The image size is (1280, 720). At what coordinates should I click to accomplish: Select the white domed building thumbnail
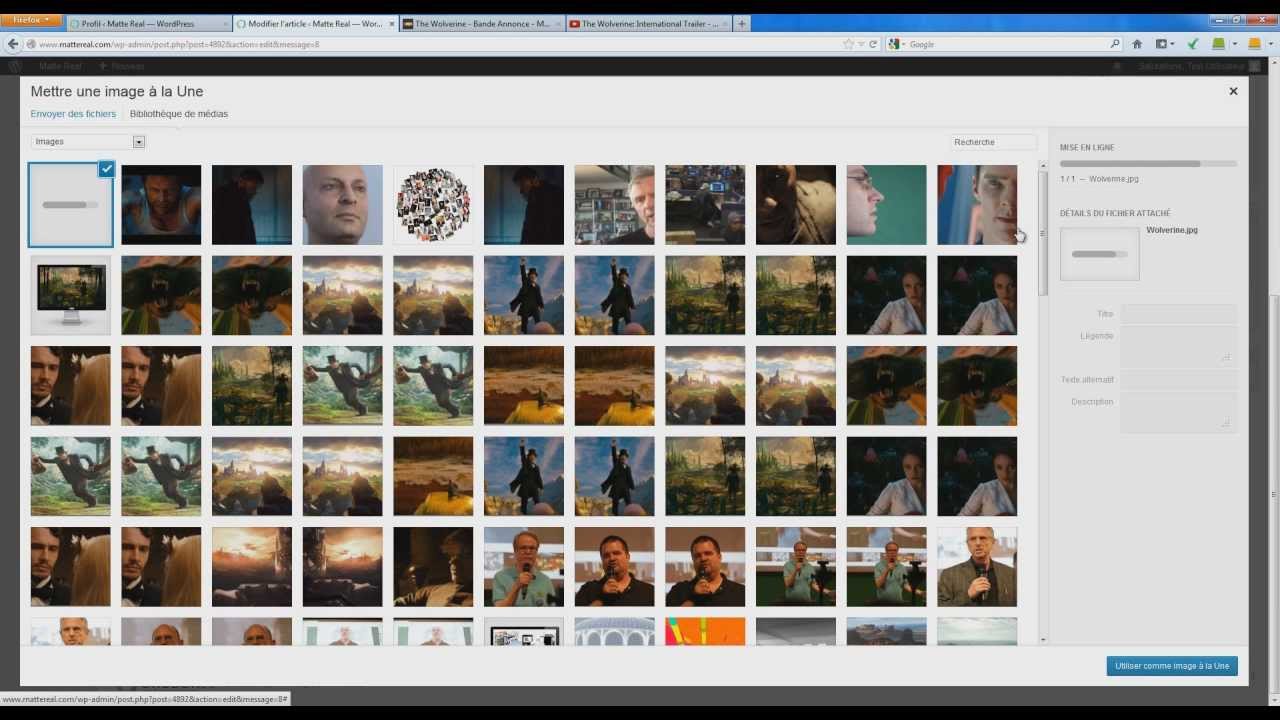(x=614, y=632)
